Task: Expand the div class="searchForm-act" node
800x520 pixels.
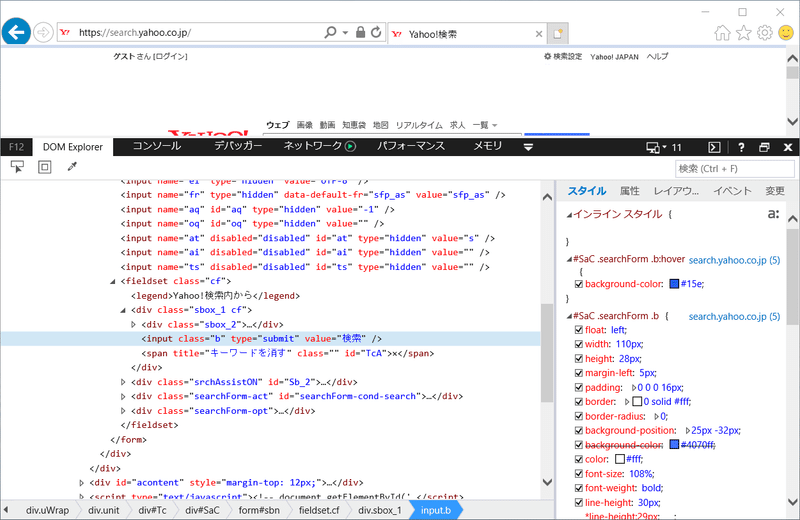Action: click(123, 396)
